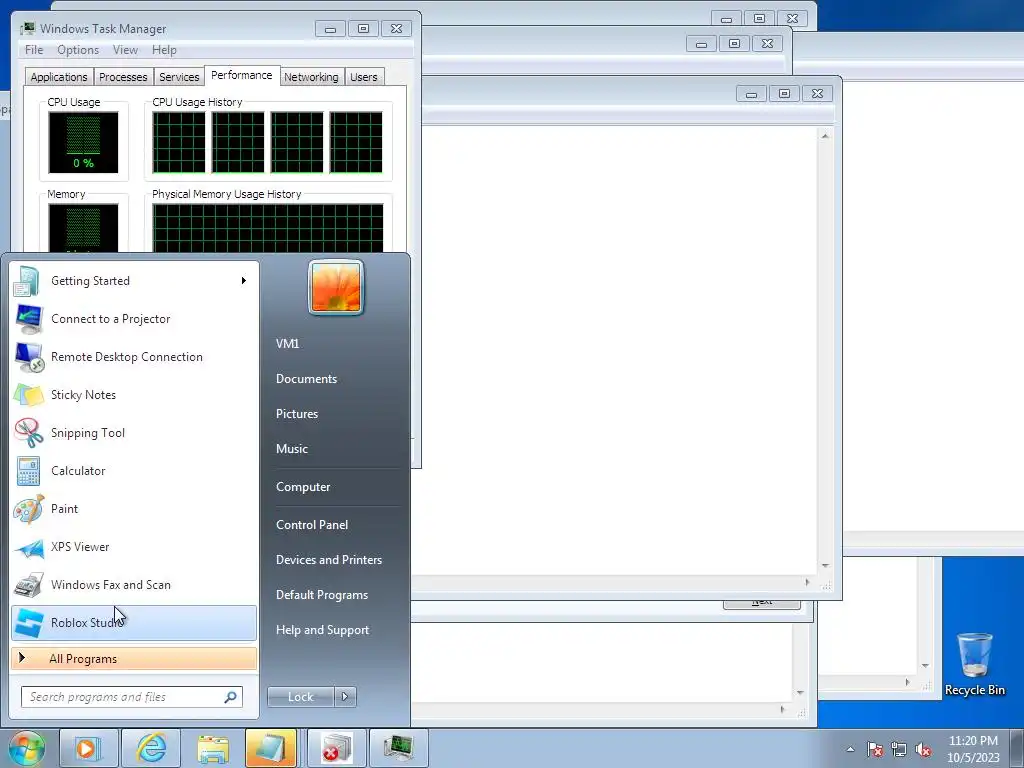Click the Start orb button
Viewport: 1024px width, 768px height.
[x=27, y=748]
